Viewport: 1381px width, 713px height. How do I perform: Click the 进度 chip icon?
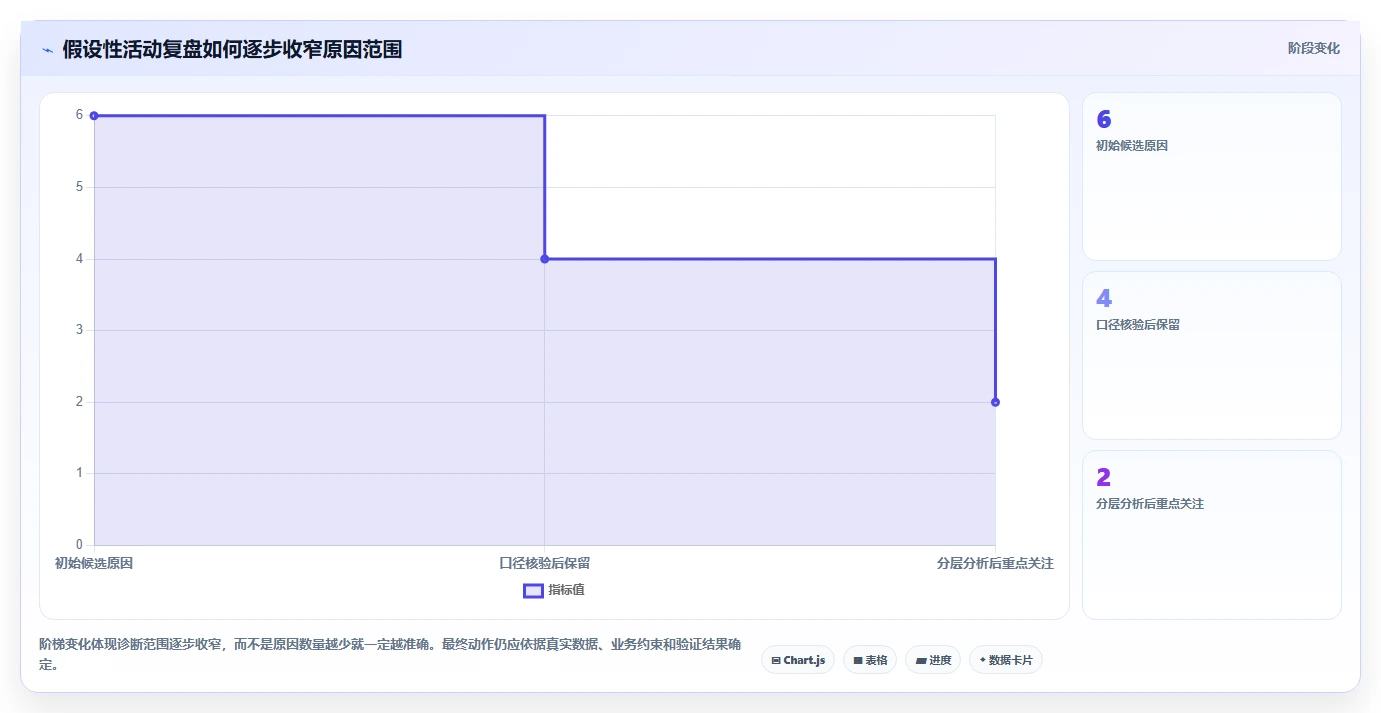pyautogui.click(x=920, y=660)
